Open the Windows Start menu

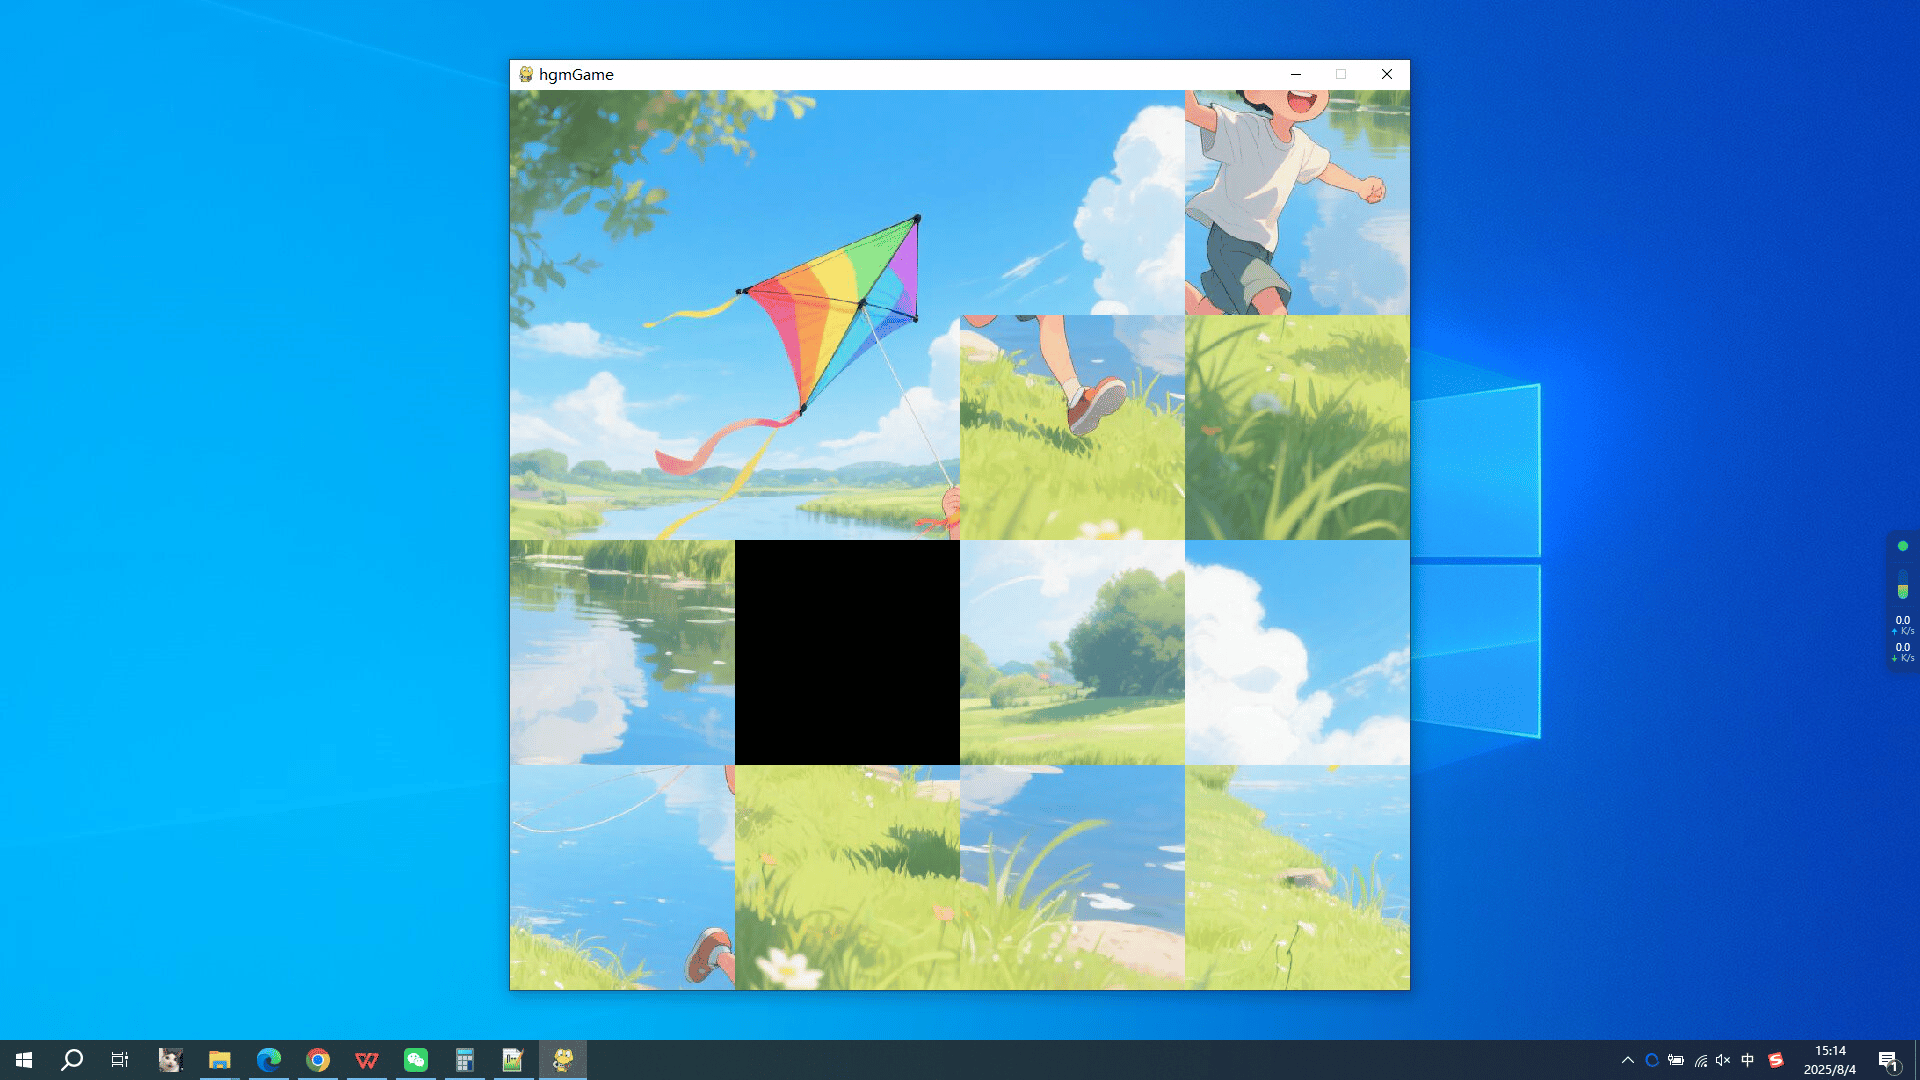click(24, 1059)
